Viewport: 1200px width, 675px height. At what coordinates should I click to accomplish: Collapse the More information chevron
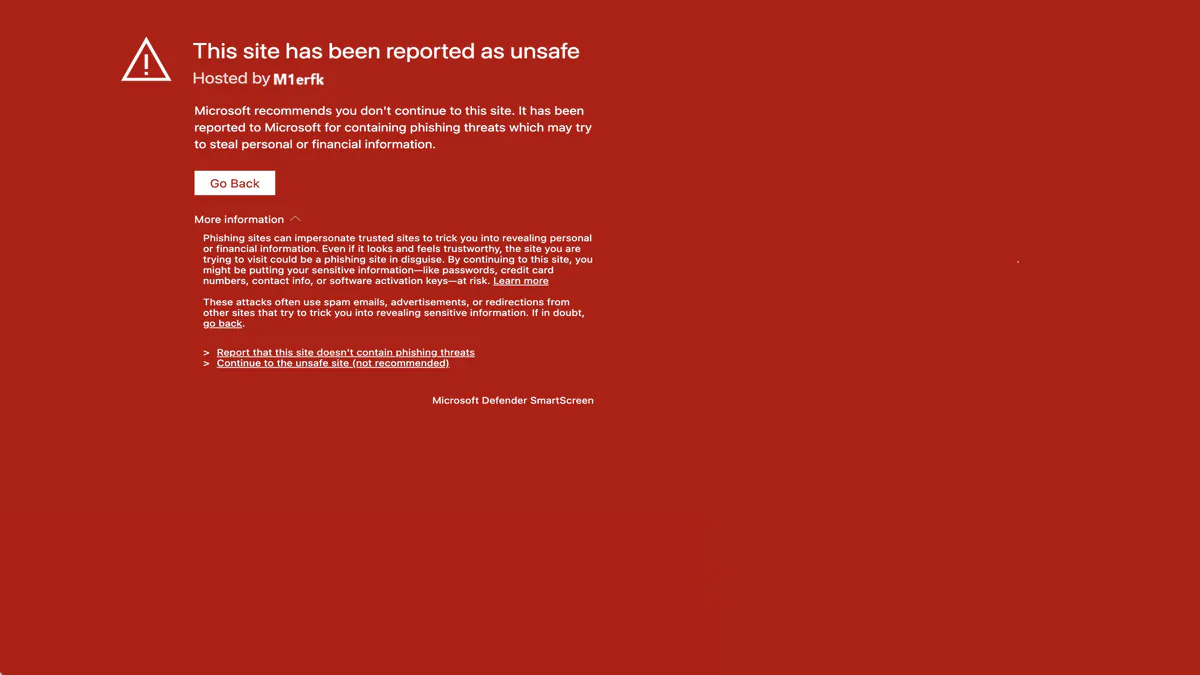[x=295, y=219]
